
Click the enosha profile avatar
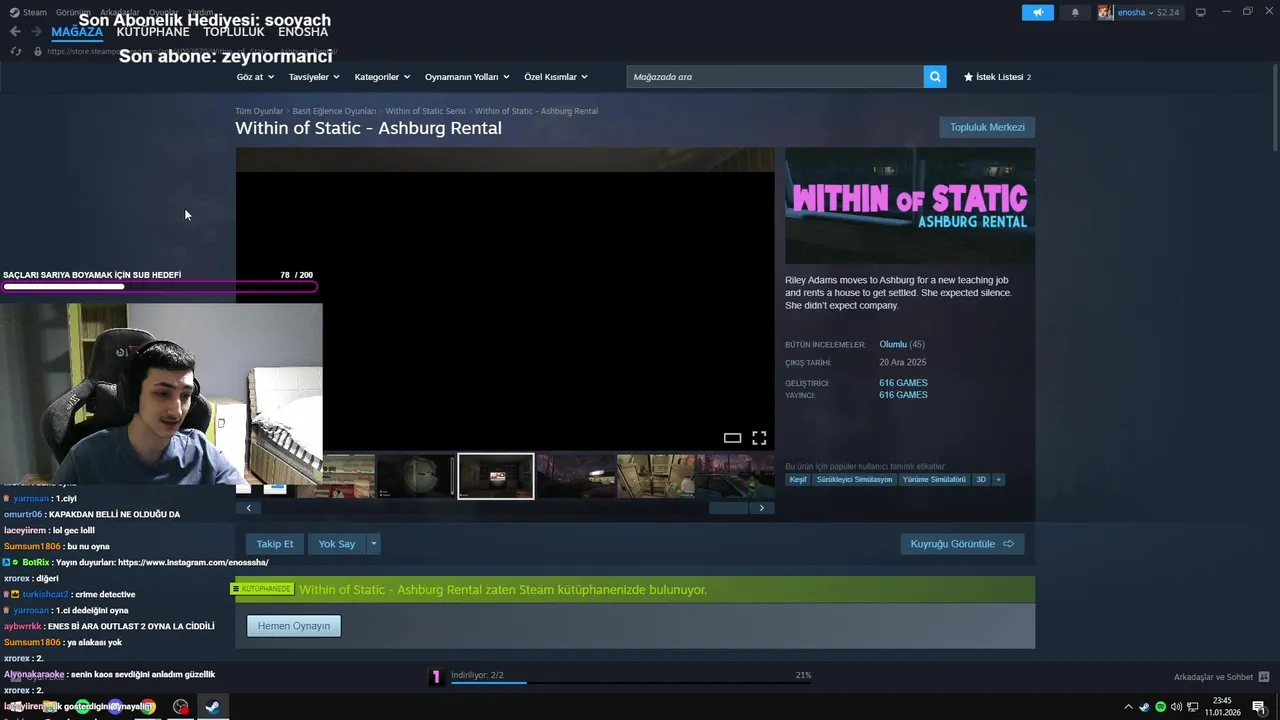pyautogui.click(x=1105, y=12)
